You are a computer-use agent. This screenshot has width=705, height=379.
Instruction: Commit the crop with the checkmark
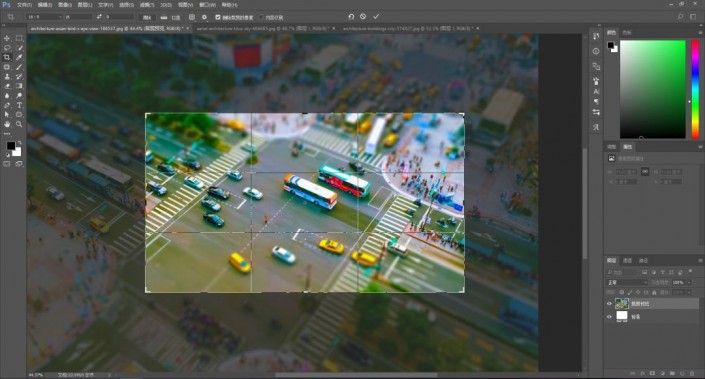tap(376, 17)
